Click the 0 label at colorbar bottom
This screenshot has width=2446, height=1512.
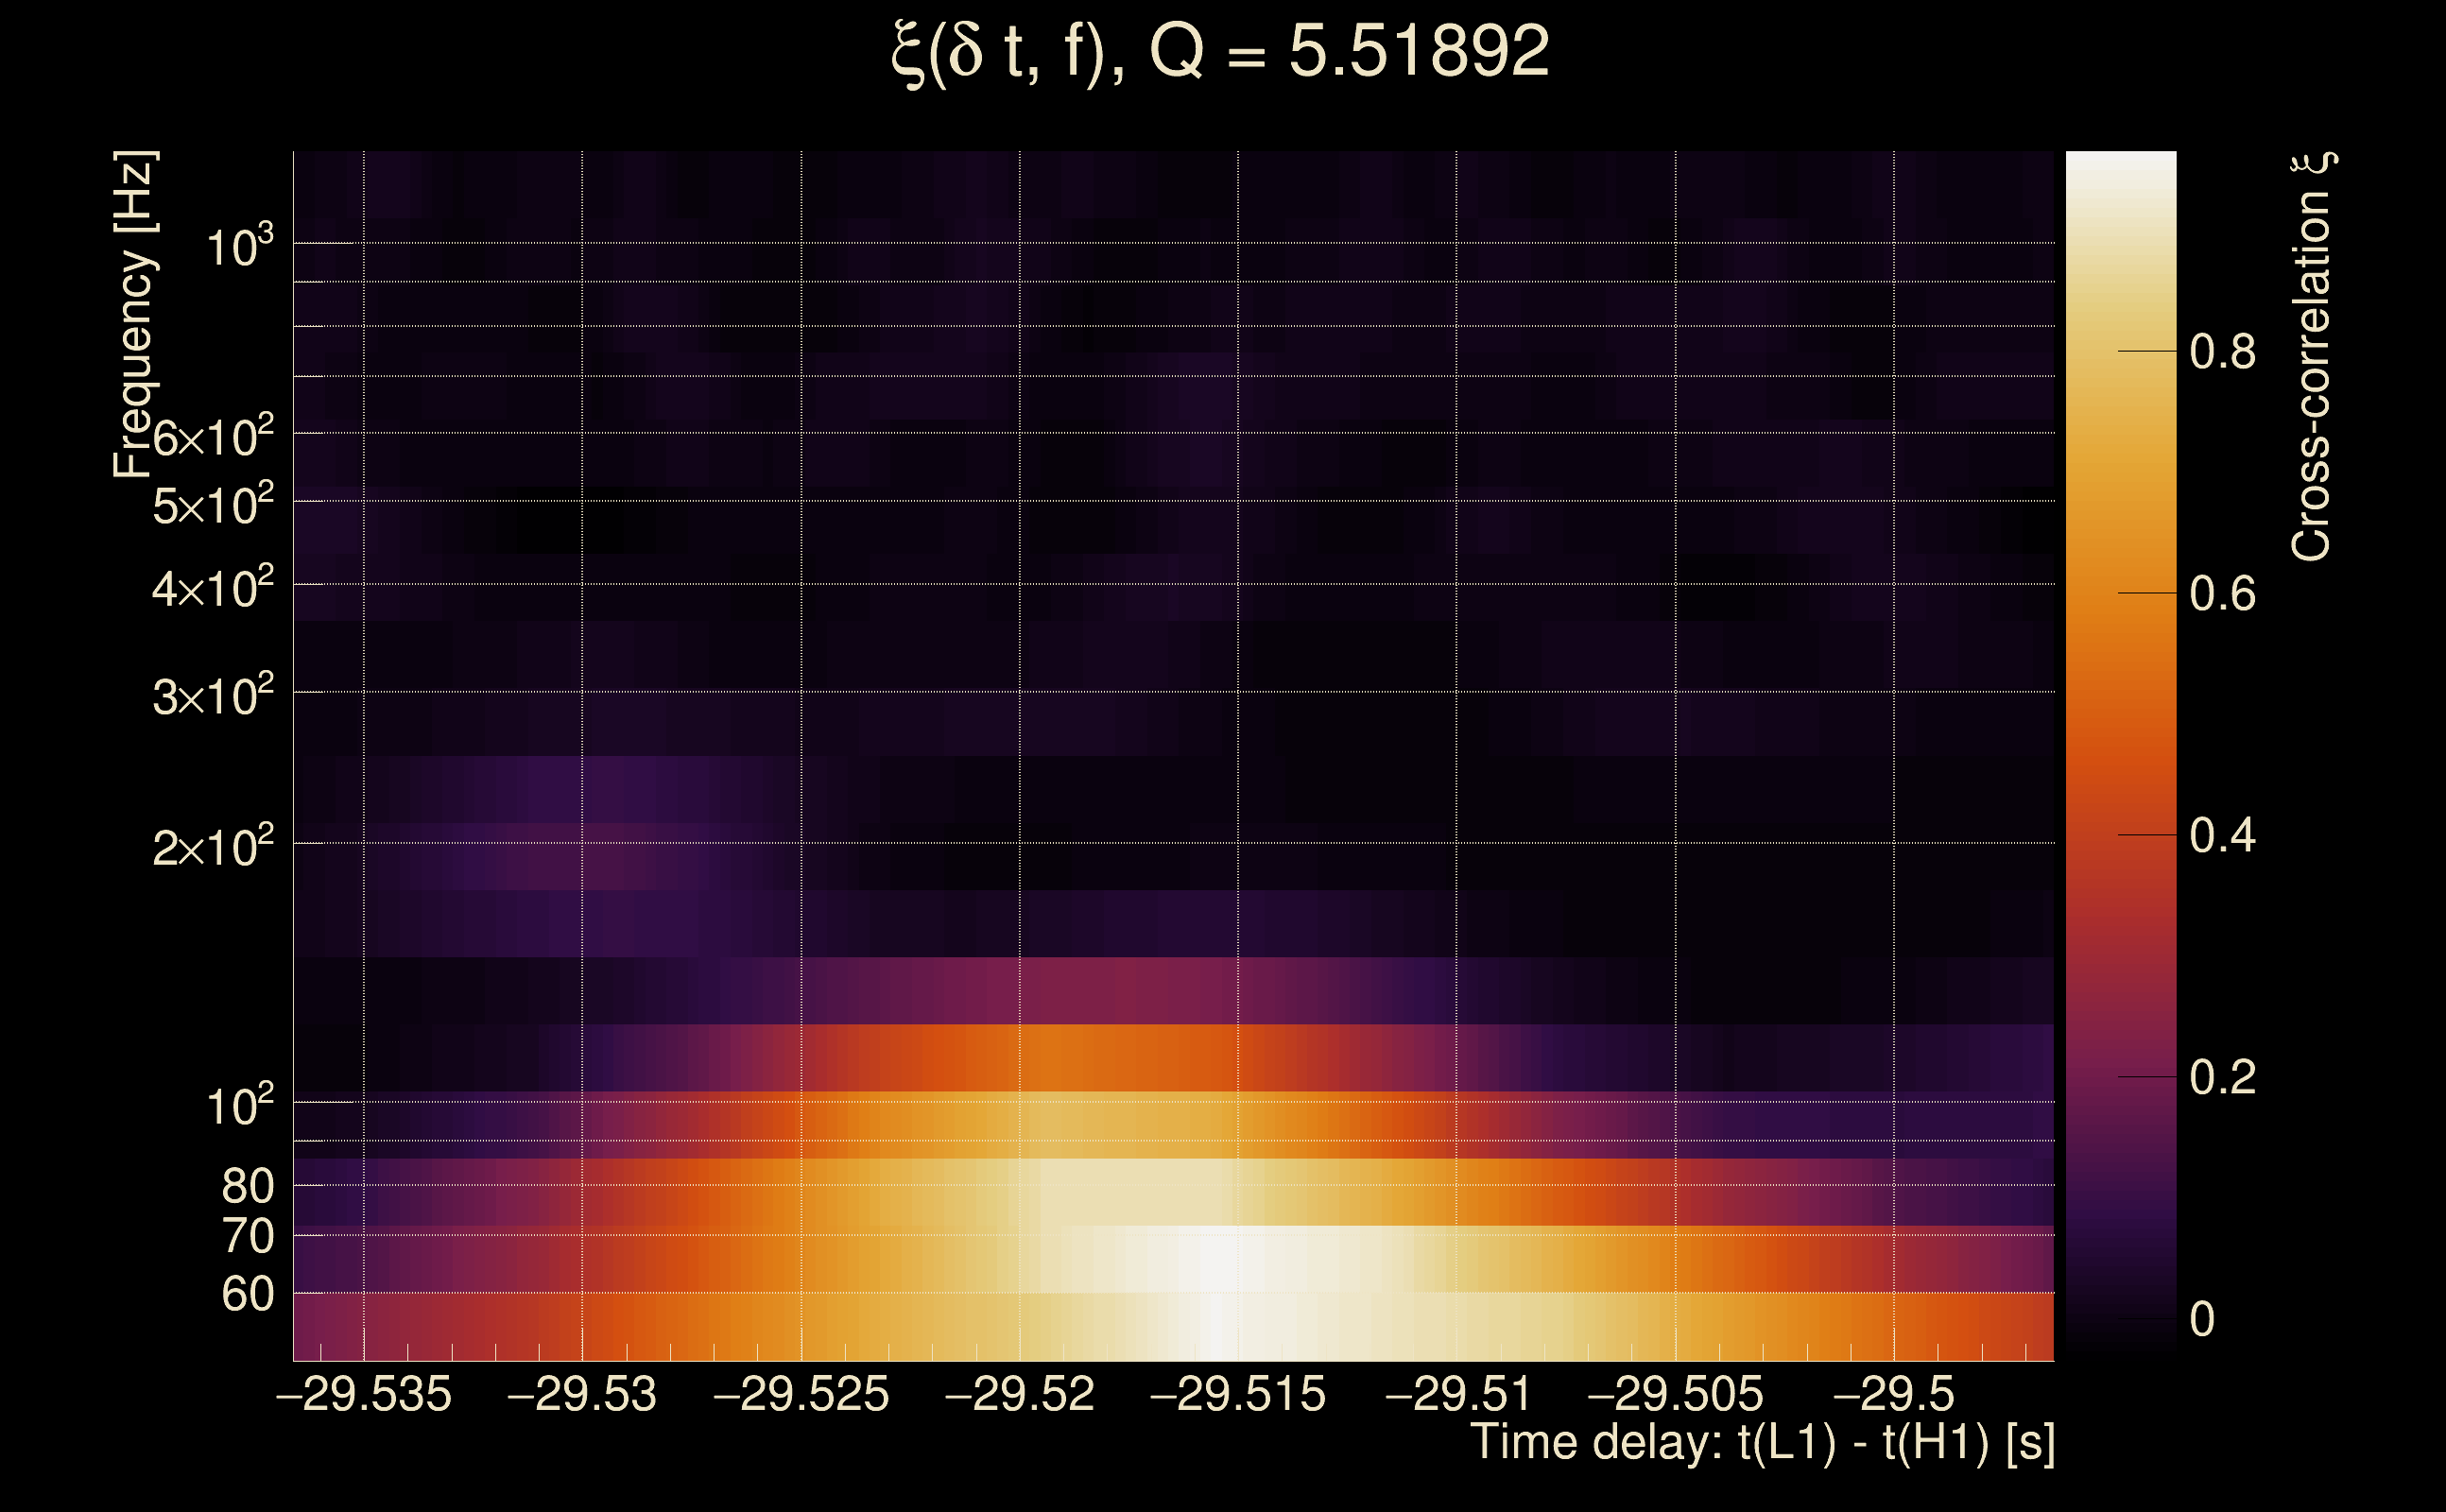pos(2202,1319)
